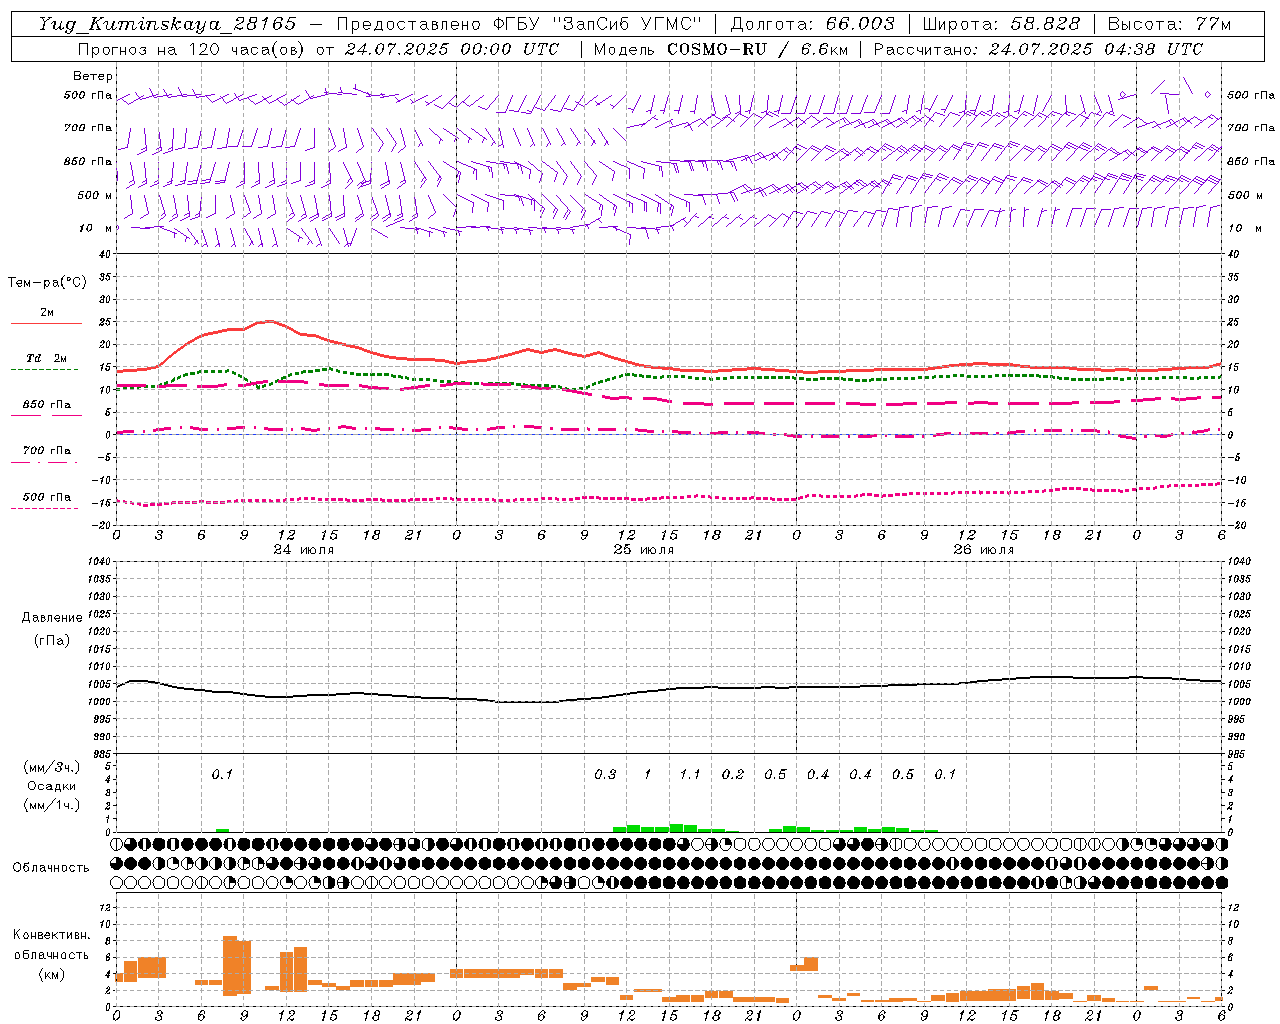Image resolution: width=1280 pixels, height=1024 pixels.
Task: Click the '25 июля' date label
Action: point(644,550)
